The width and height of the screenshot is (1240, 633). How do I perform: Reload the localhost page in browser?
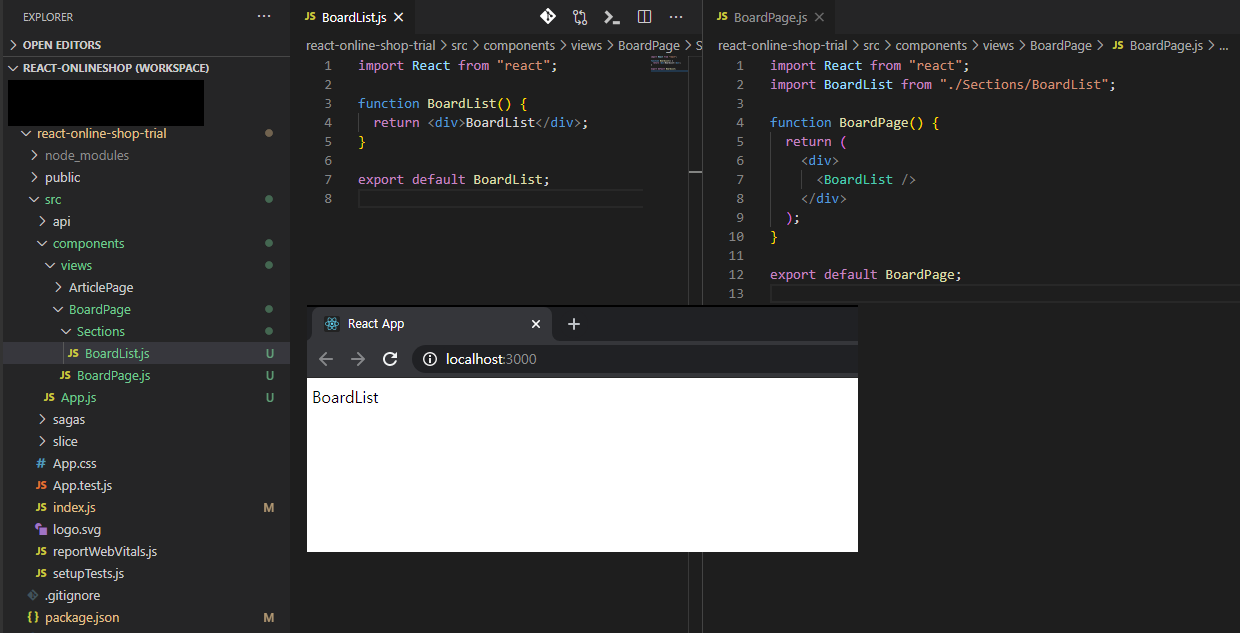point(391,359)
